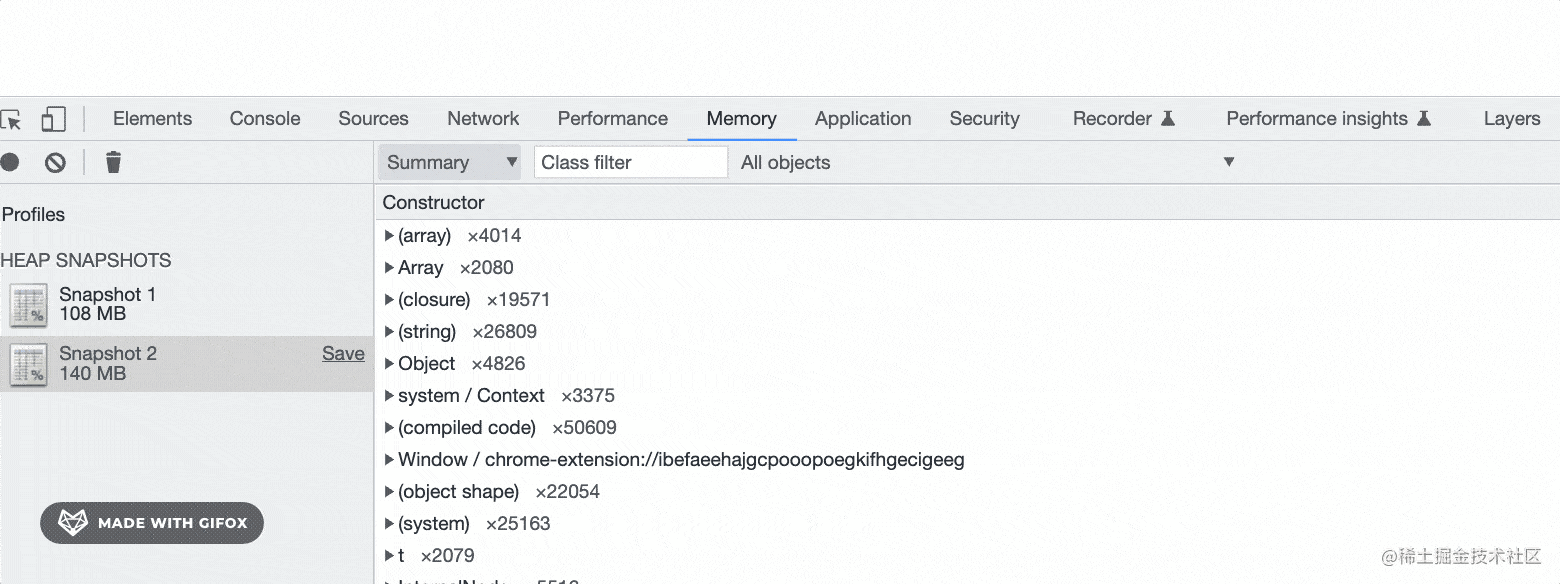Expand the (array) constructor row
1560x584 pixels.
(x=389, y=236)
